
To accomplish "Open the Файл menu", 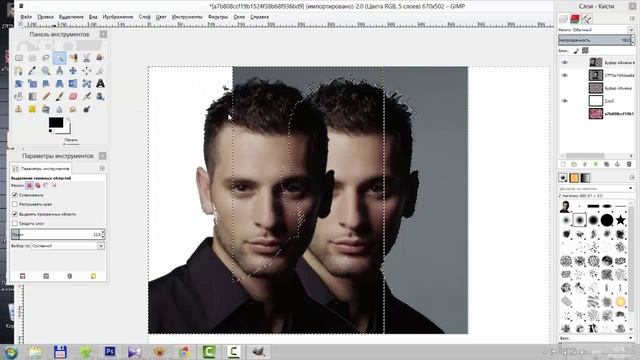I will coord(26,17).
